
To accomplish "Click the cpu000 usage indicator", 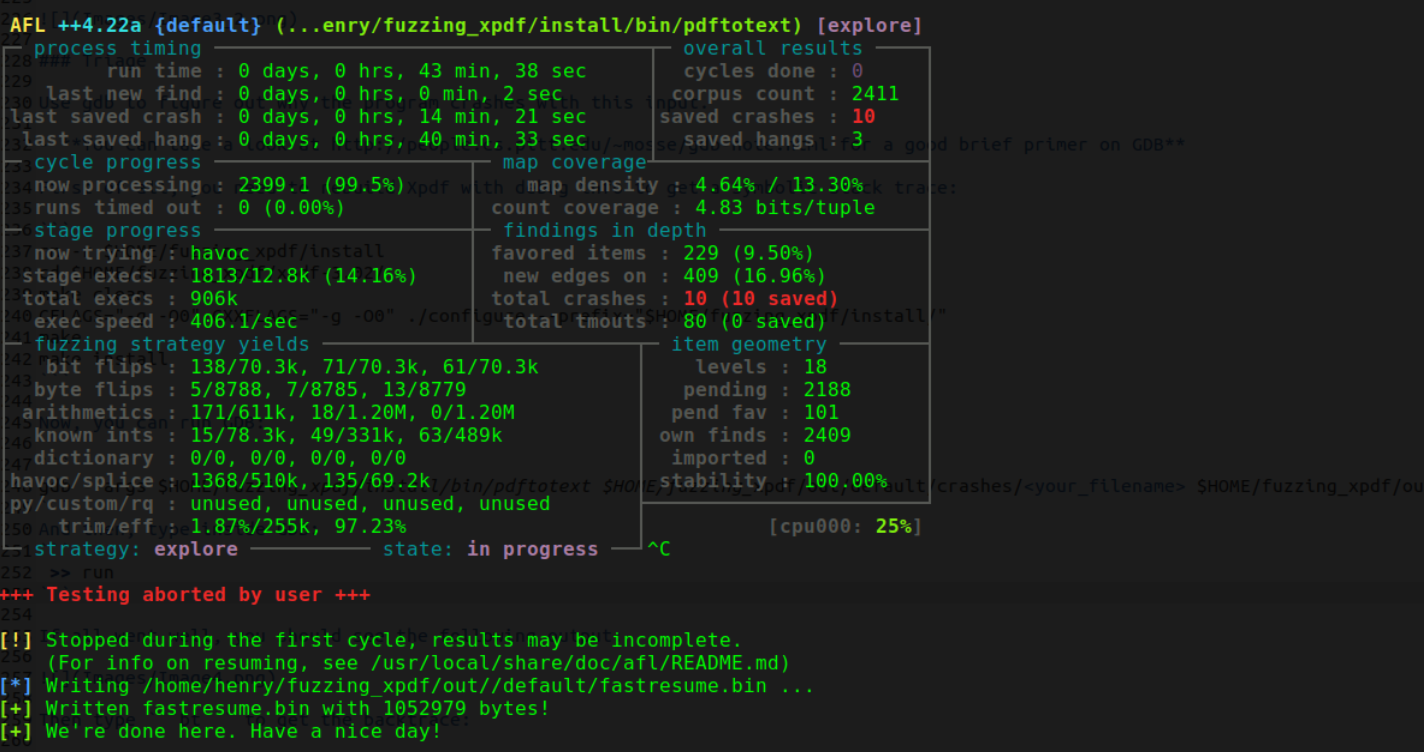I will pyautogui.click(x=845, y=526).
